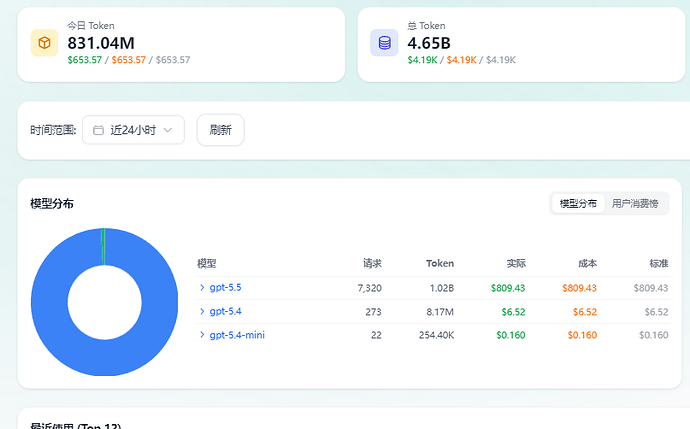Switch to the 模型分布 tab
This screenshot has width=690, height=429.
578,203
